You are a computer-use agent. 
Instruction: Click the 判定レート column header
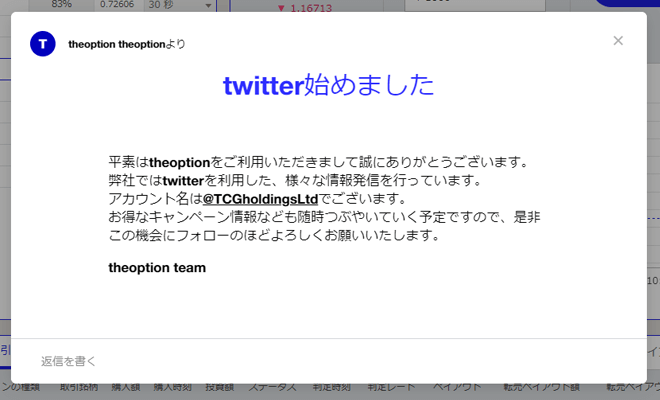coord(391,387)
